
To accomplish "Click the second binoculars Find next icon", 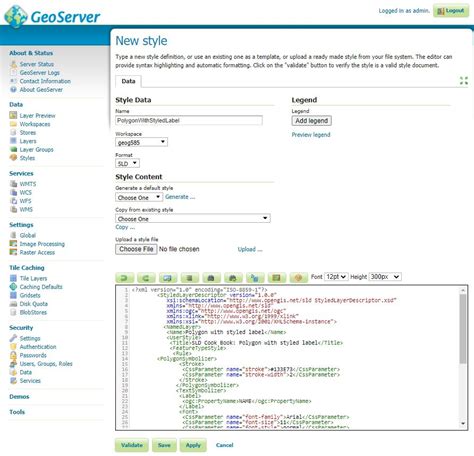I will click(x=233, y=277).
